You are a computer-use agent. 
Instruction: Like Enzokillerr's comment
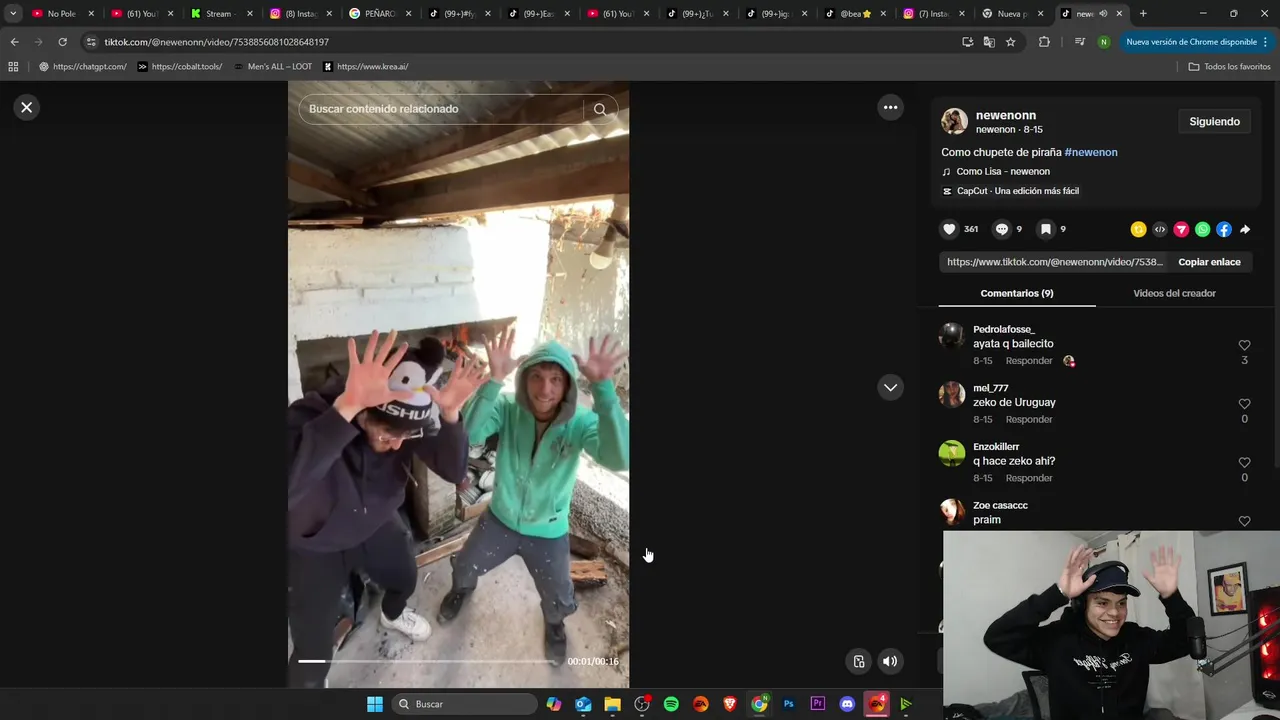(x=1244, y=463)
